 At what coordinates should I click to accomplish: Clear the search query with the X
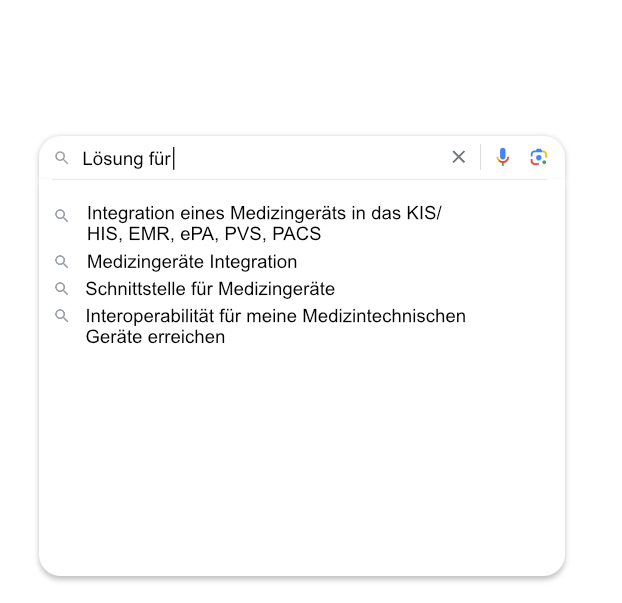459,157
